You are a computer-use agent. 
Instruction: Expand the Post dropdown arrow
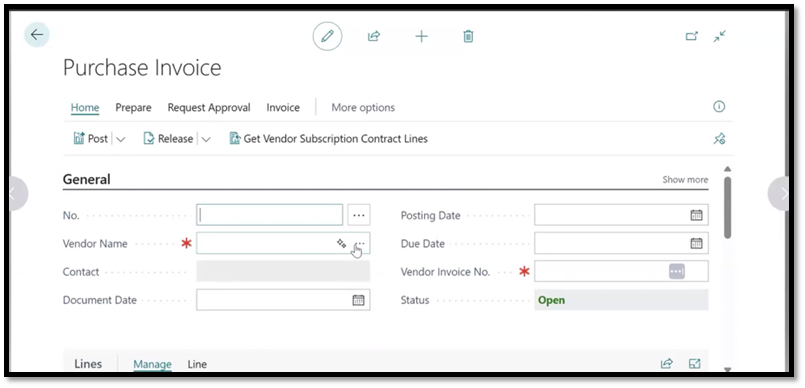[121, 139]
